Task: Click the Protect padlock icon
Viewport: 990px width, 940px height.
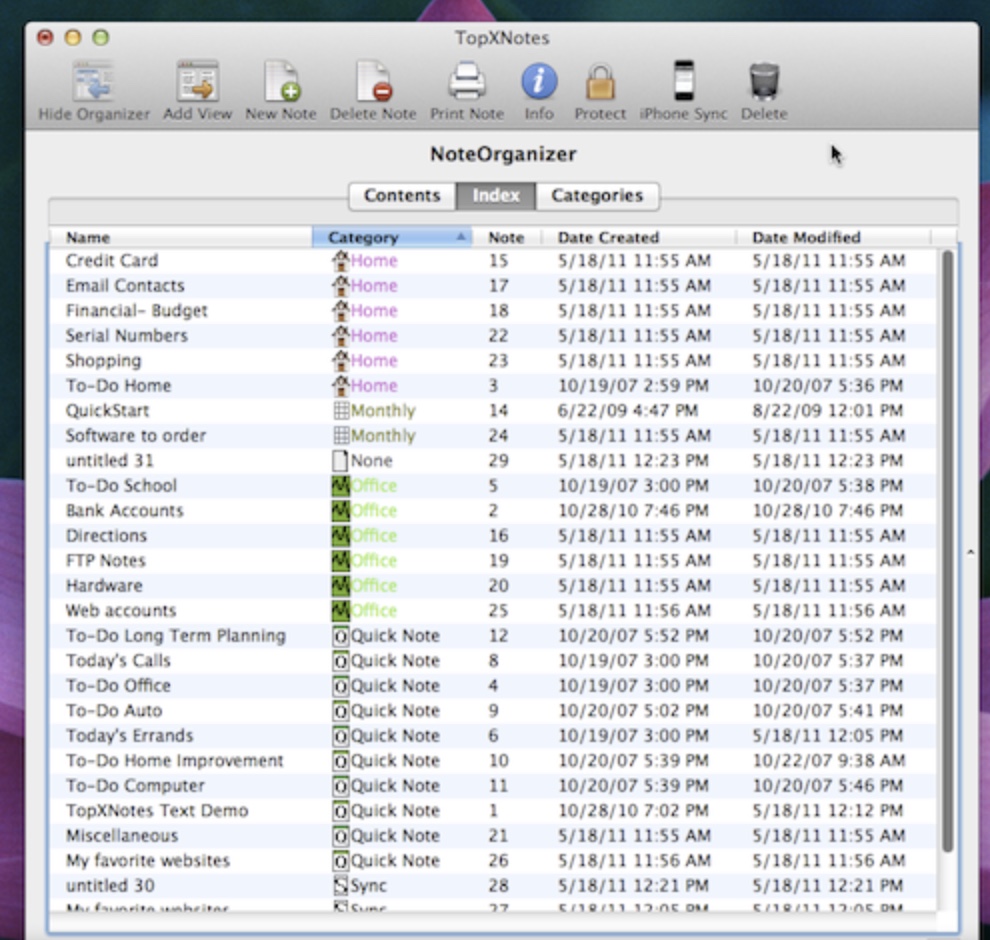Action: click(600, 82)
